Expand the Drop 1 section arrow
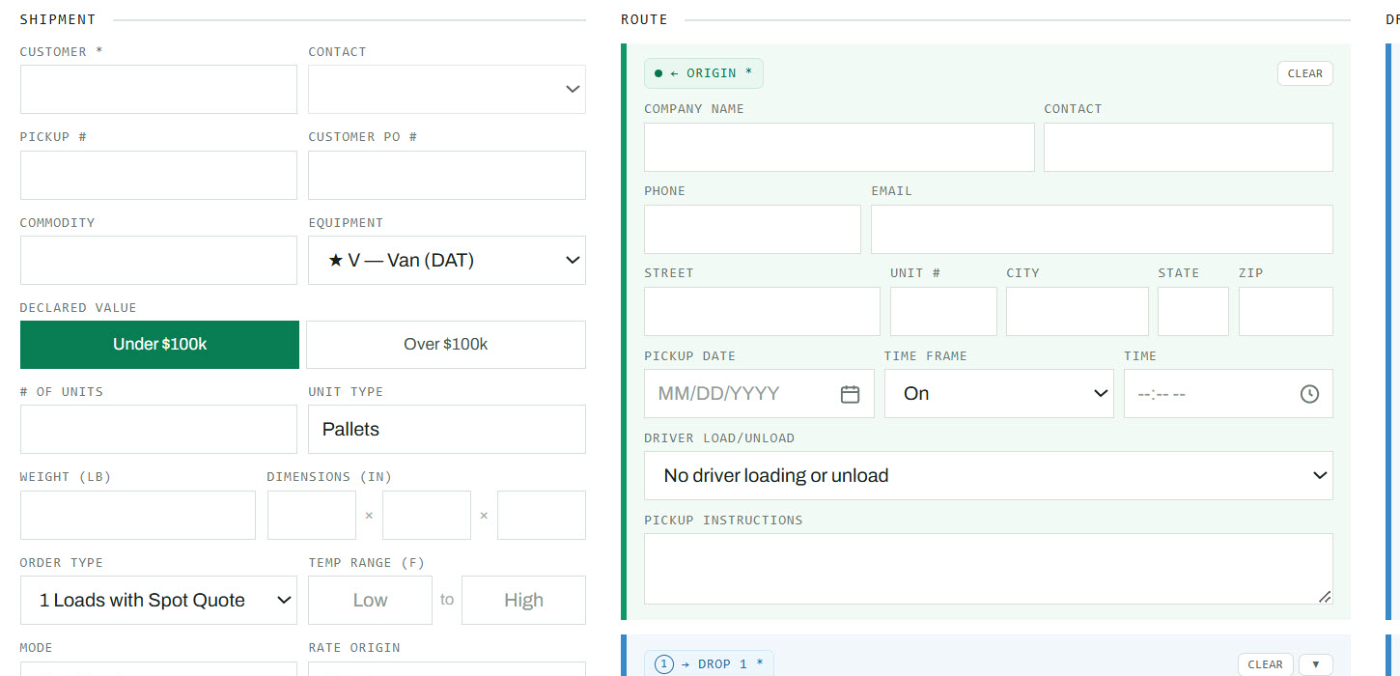1400x676 pixels. 1316,664
